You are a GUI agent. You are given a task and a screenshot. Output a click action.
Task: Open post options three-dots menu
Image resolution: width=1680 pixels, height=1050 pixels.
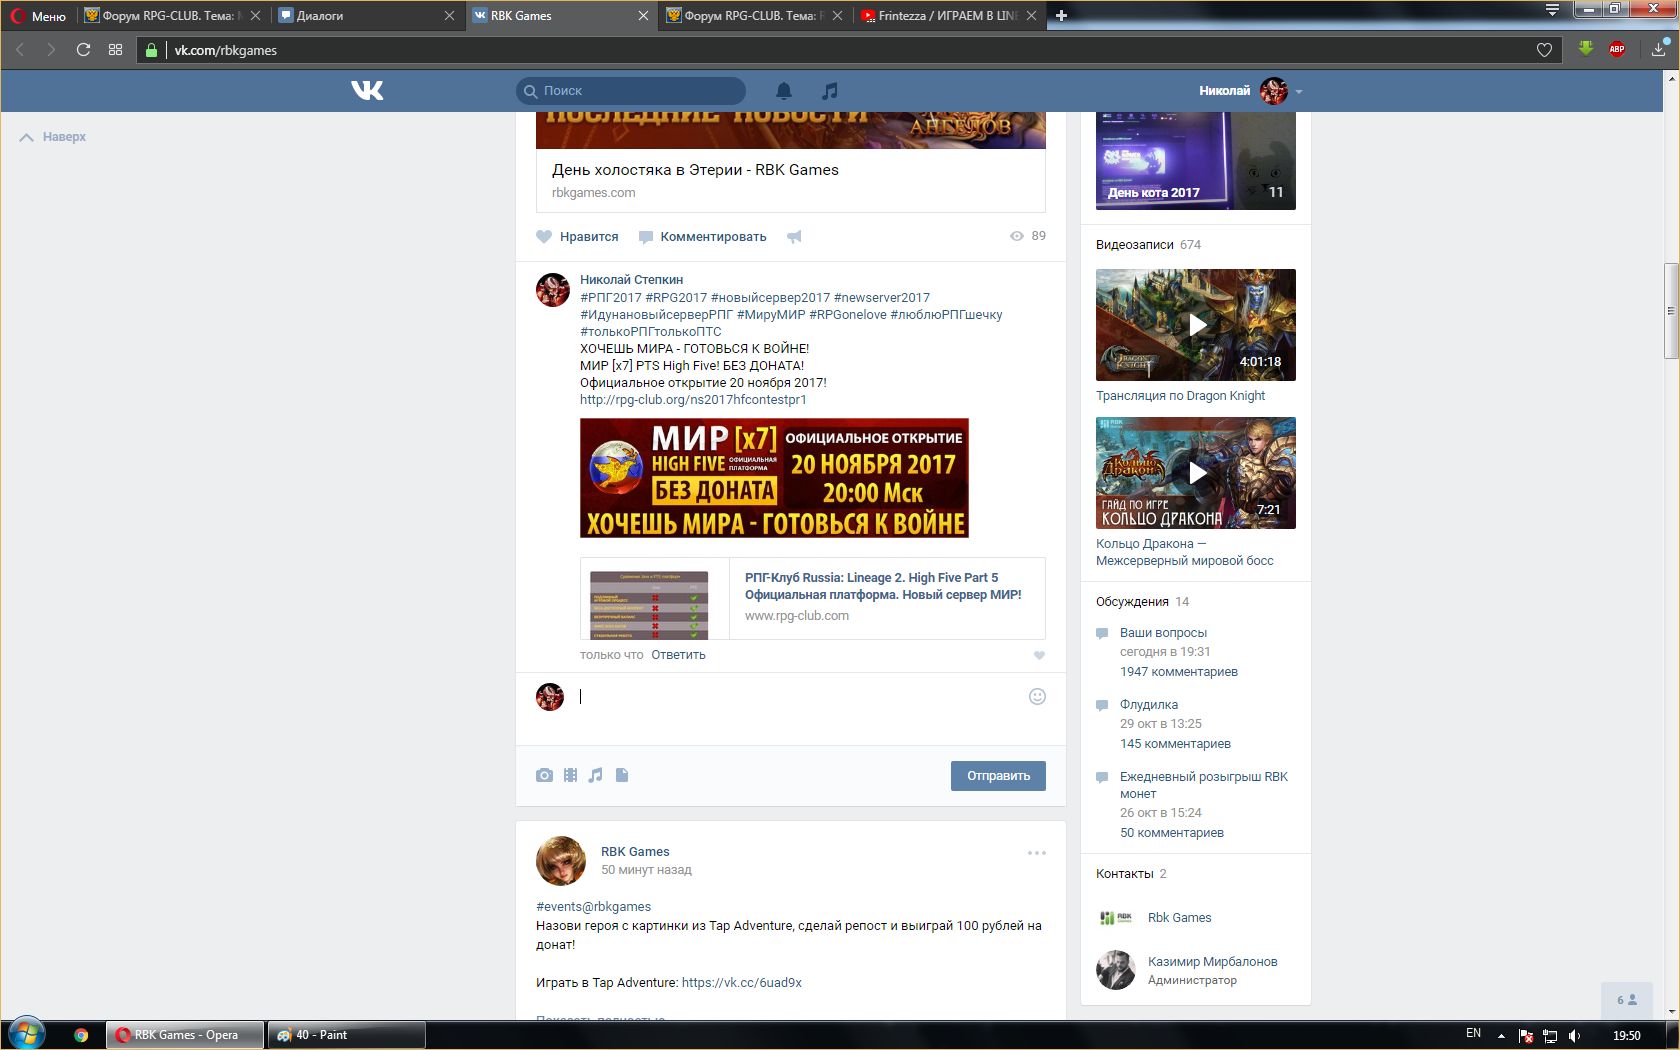(x=1037, y=853)
